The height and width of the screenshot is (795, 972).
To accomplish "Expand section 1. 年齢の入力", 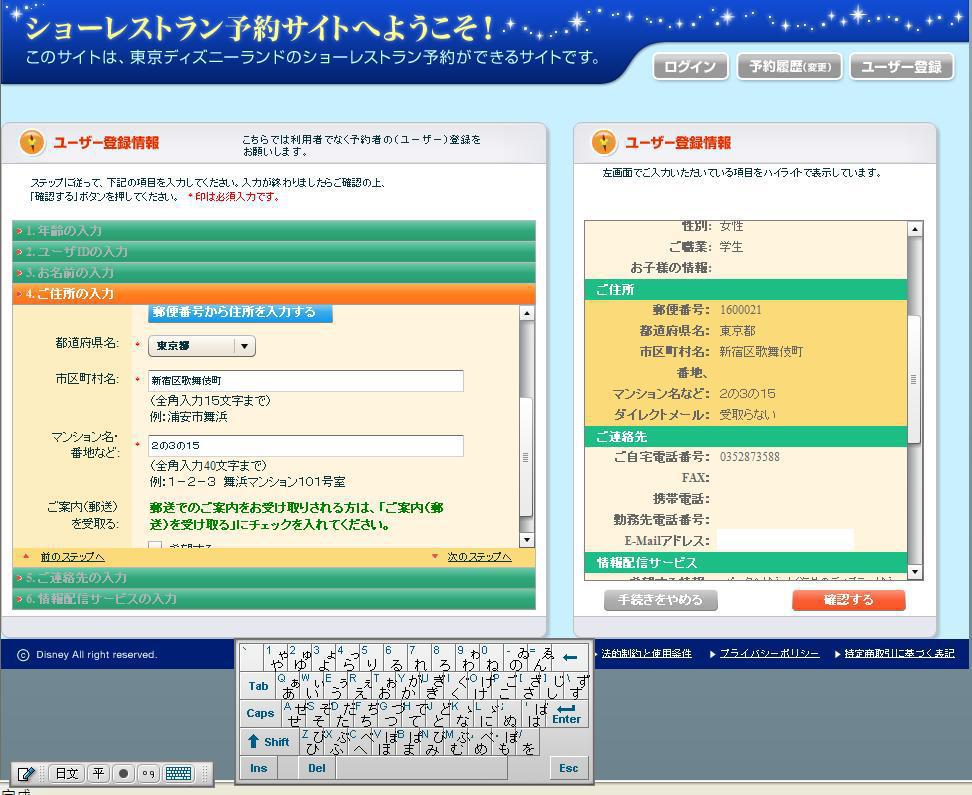I will 273,231.
